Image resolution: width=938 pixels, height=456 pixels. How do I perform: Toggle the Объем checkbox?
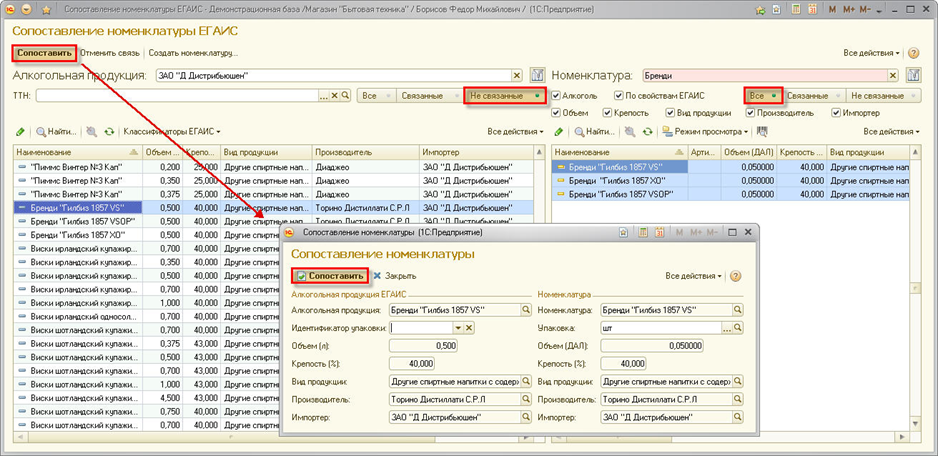point(556,113)
